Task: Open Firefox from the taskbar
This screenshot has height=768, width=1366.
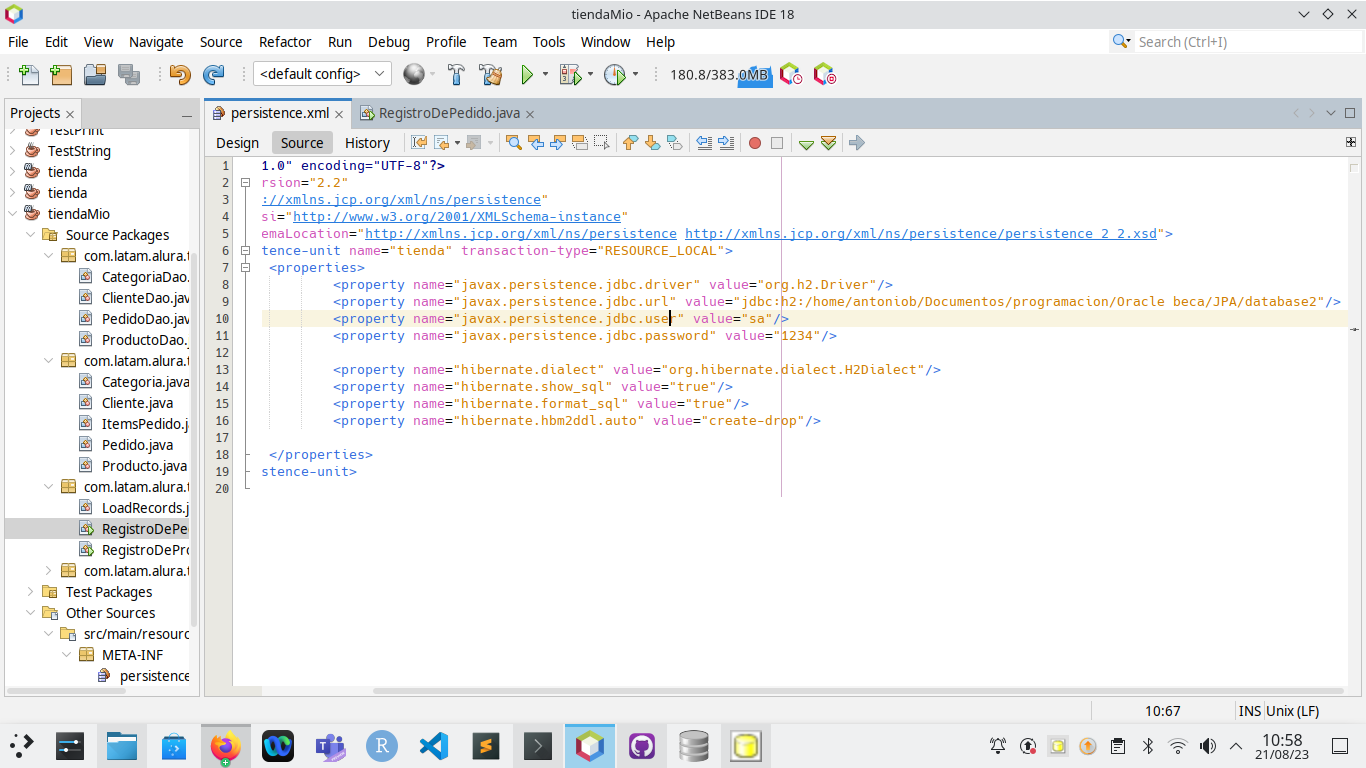Action: click(x=227, y=746)
